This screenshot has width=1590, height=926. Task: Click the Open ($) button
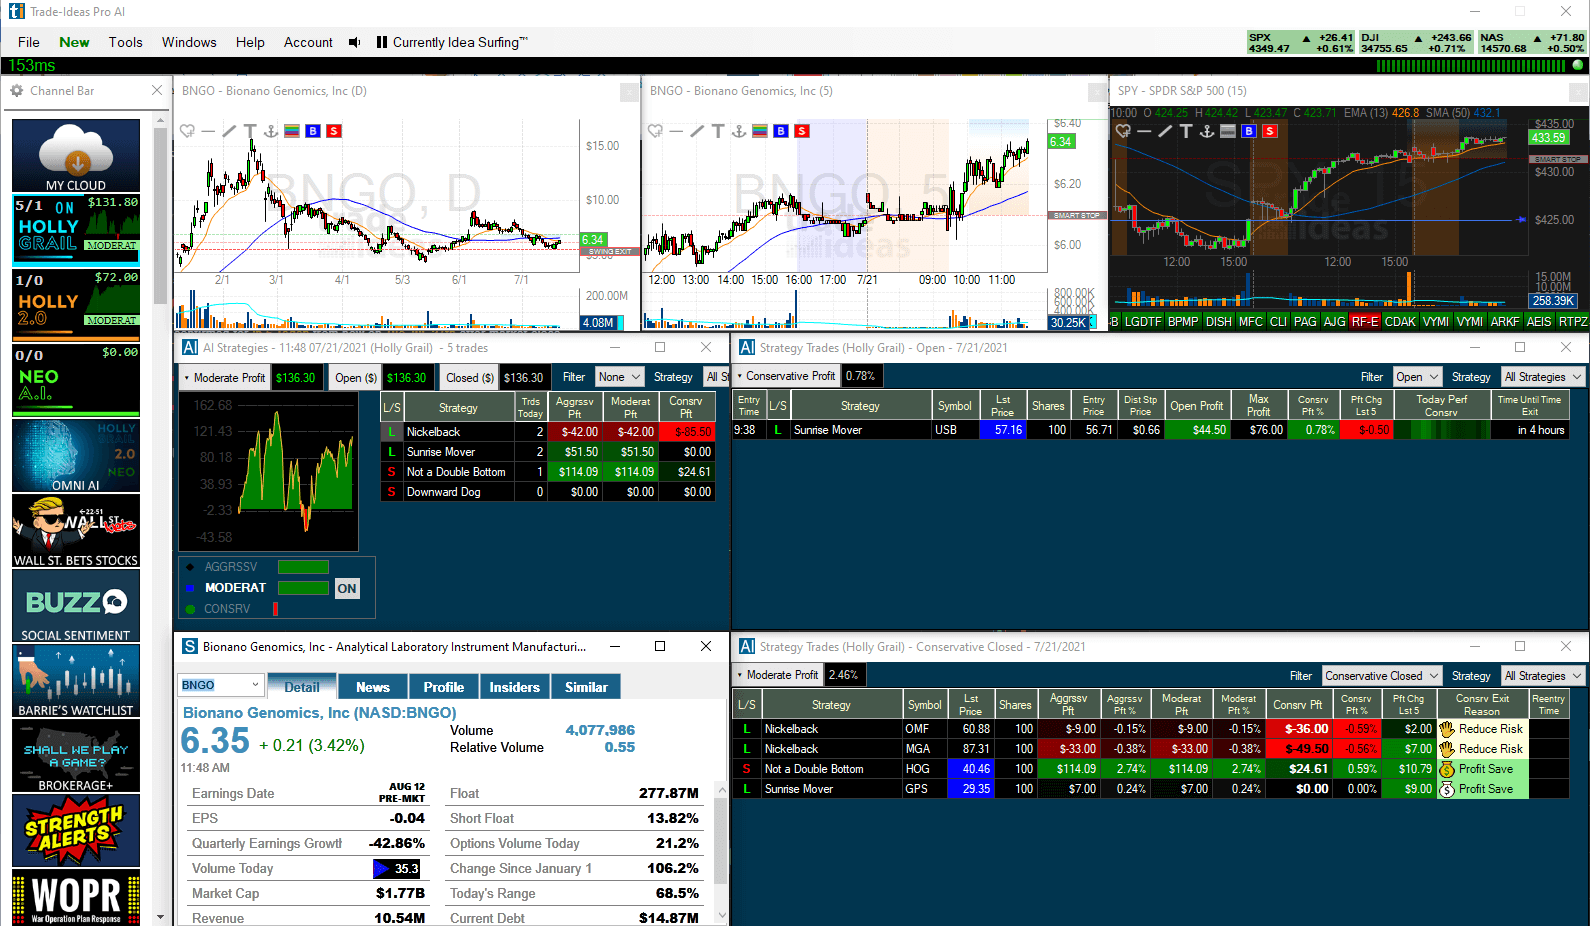[356, 377]
